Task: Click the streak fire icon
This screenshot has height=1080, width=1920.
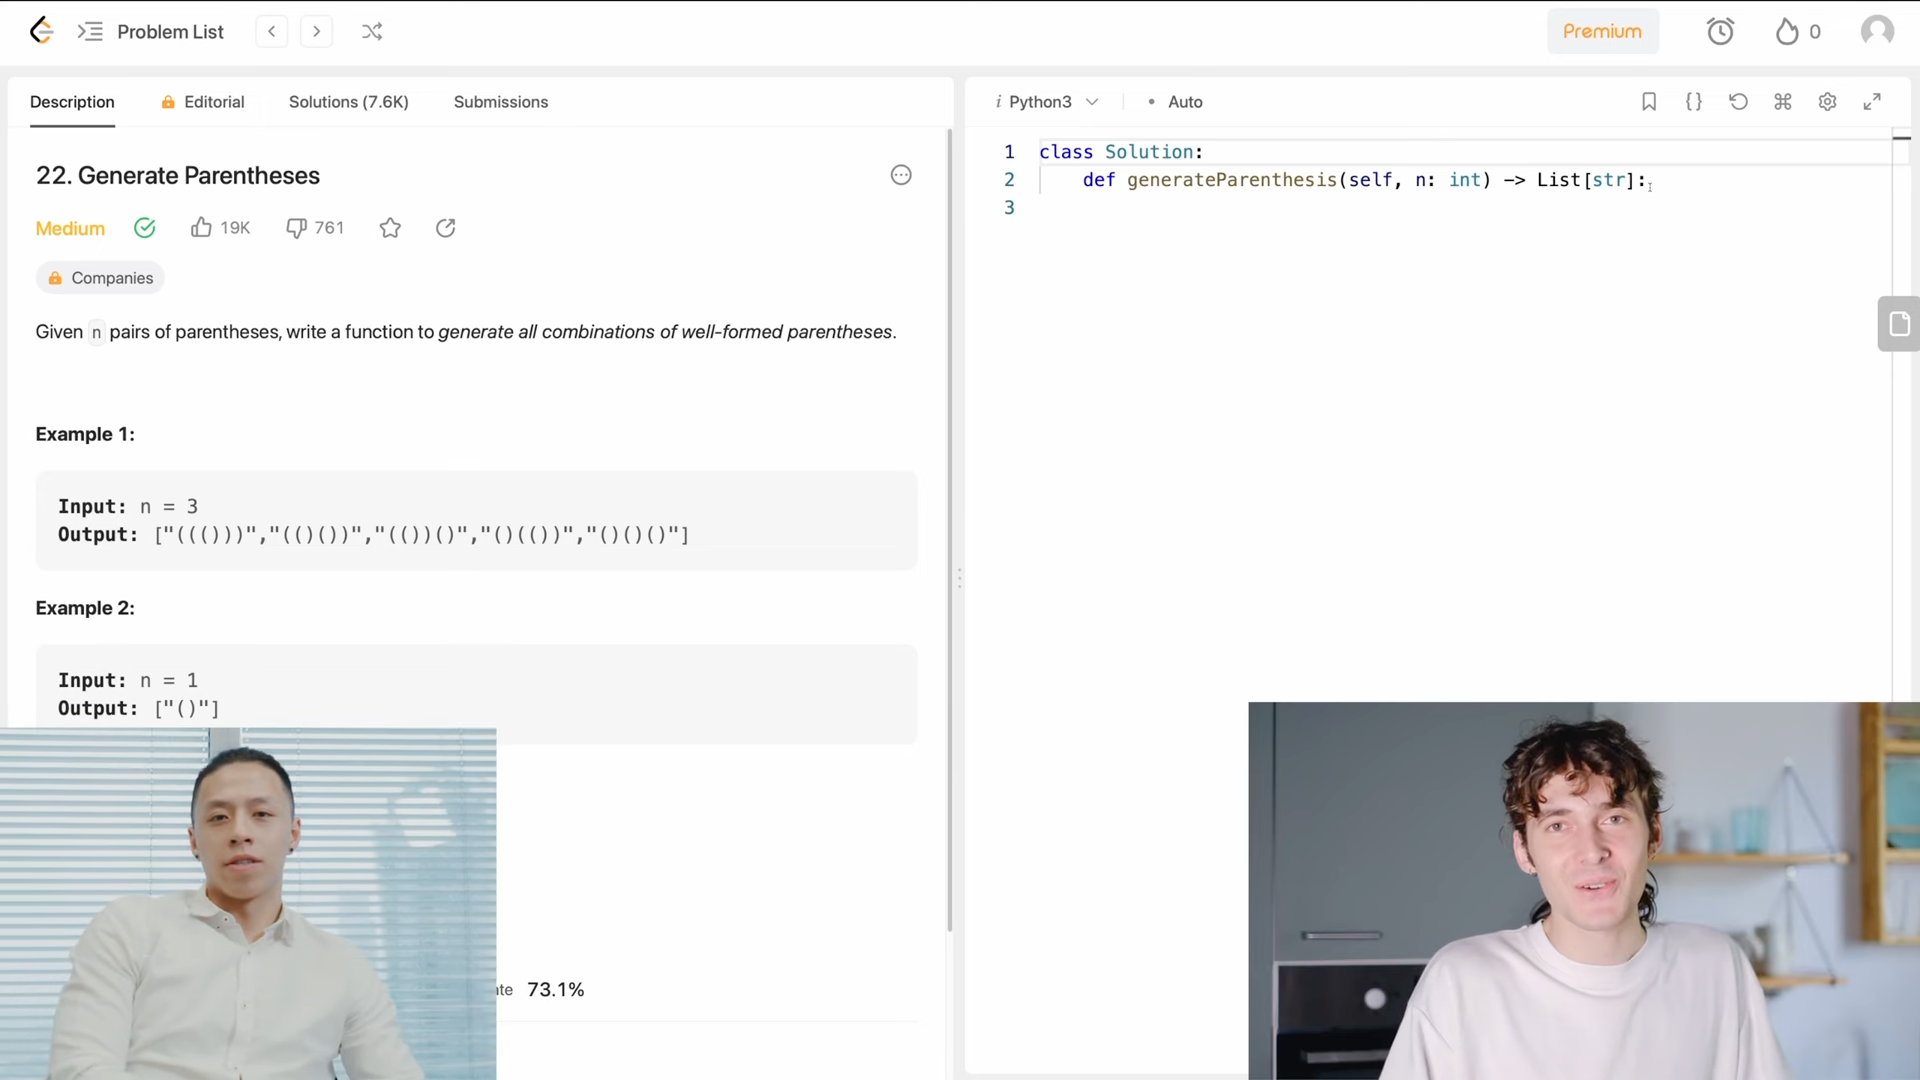Action: coord(1787,31)
